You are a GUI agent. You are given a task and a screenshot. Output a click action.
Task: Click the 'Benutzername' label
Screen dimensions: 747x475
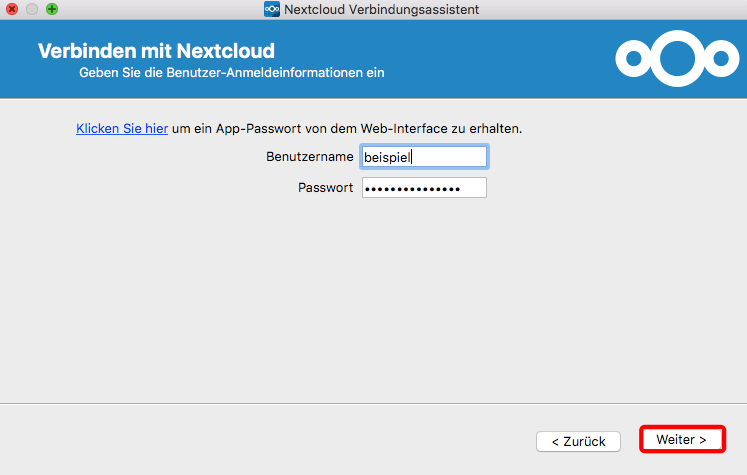pos(310,157)
